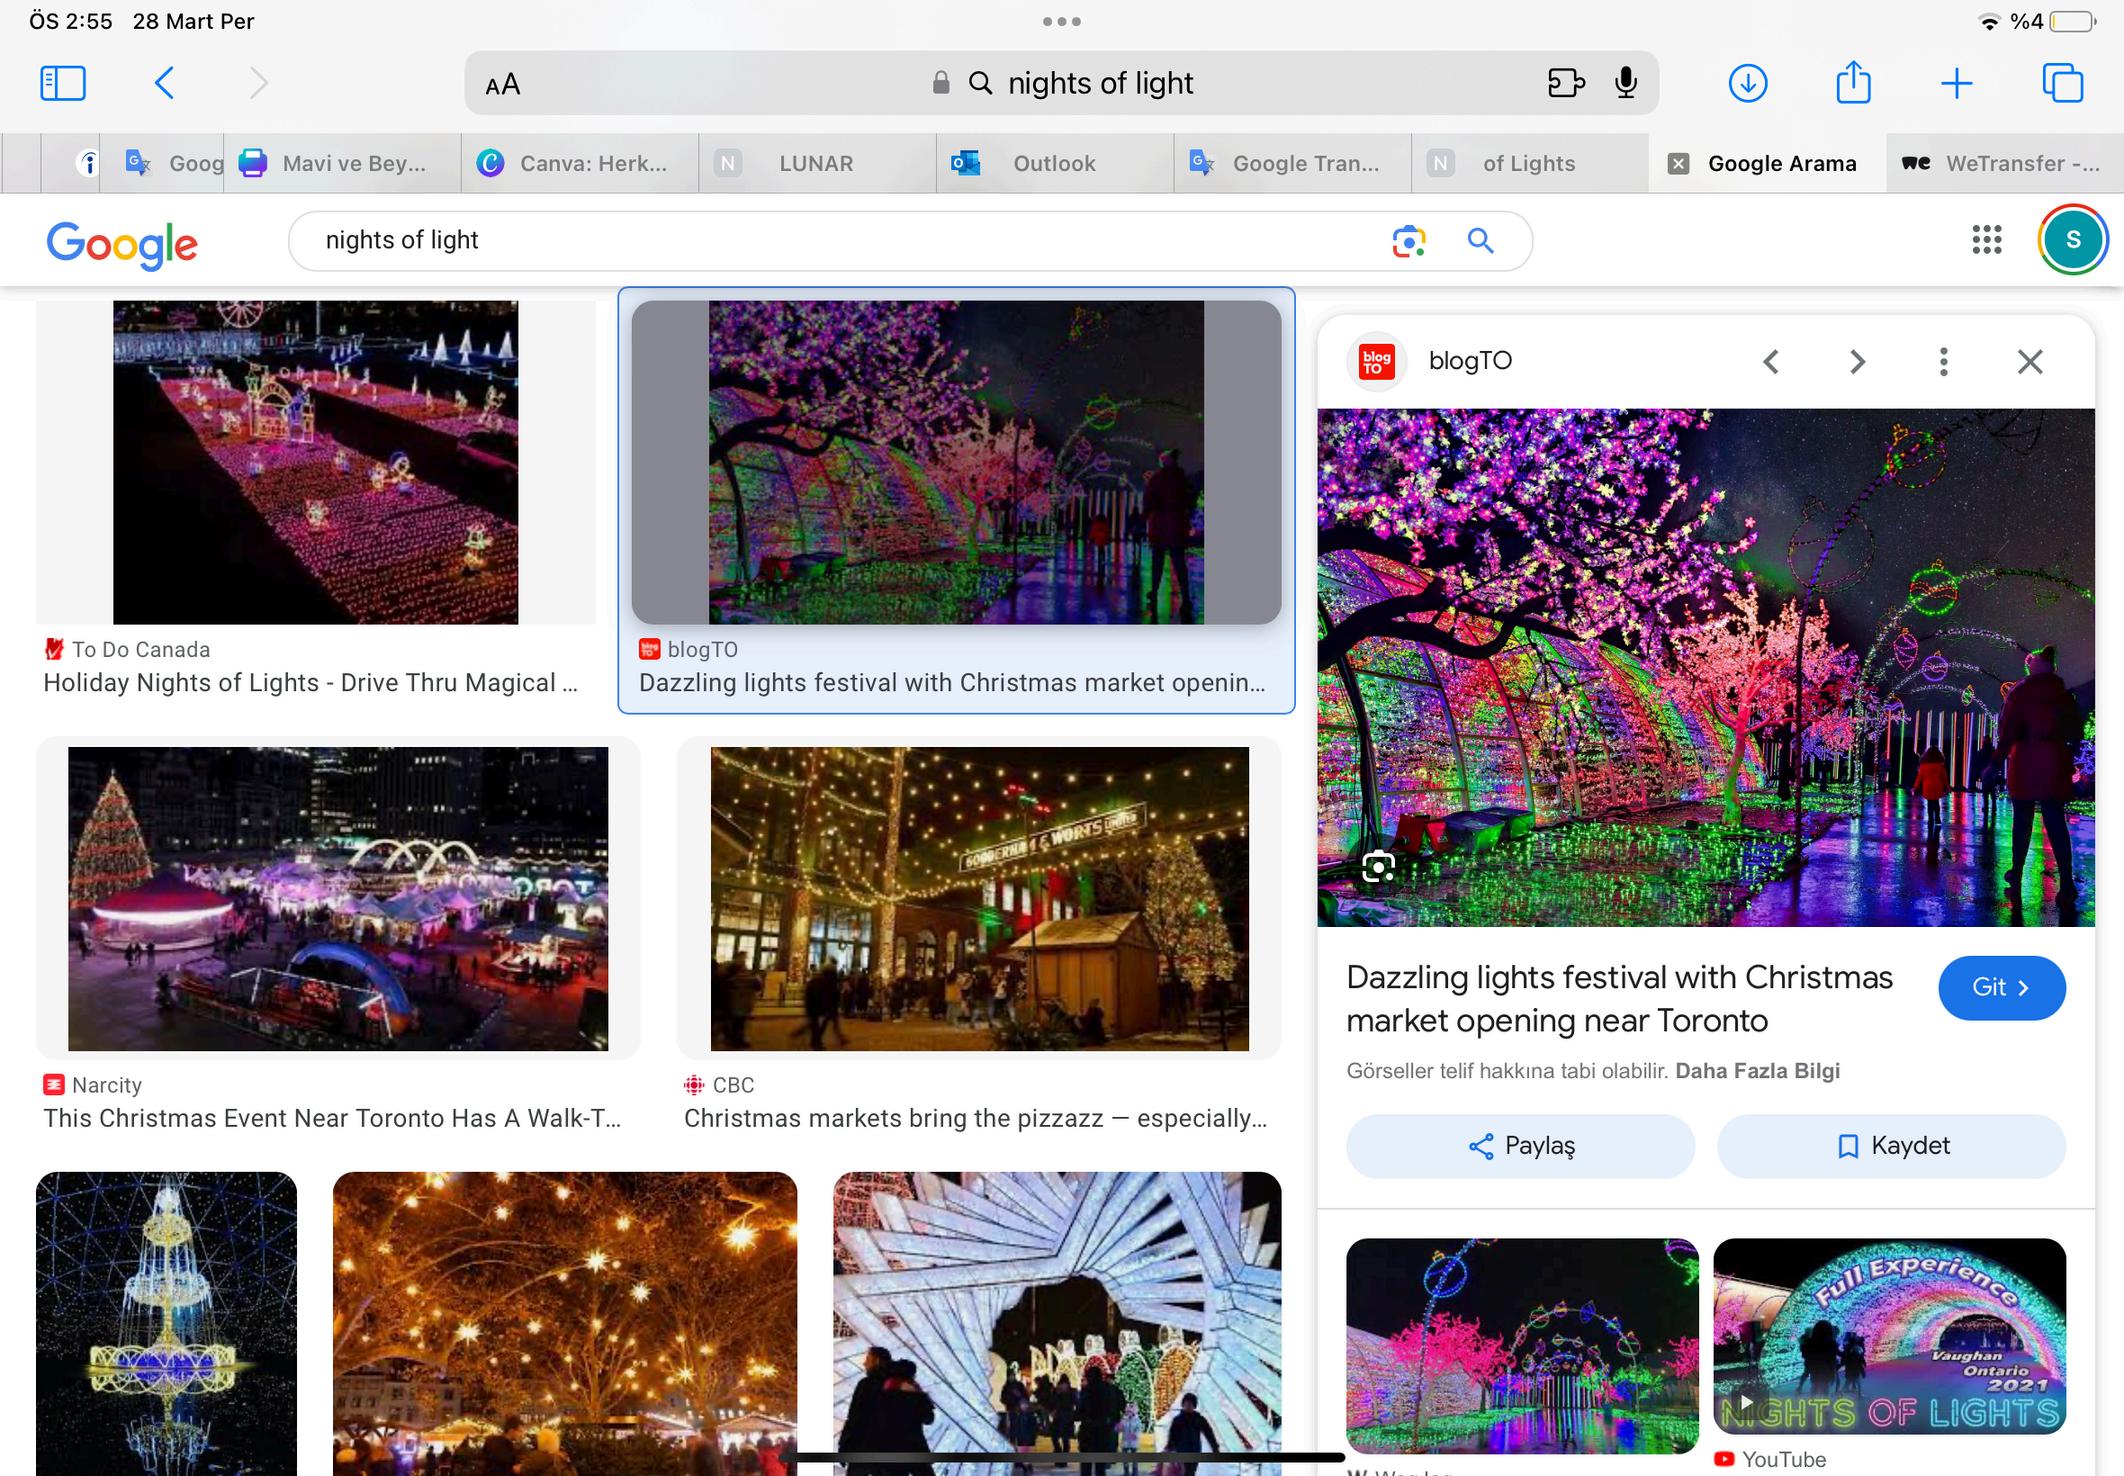The width and height of the screenshot is (2124, 1476).
Task: Go to next image in preview panel
Action: [1857, 362]
